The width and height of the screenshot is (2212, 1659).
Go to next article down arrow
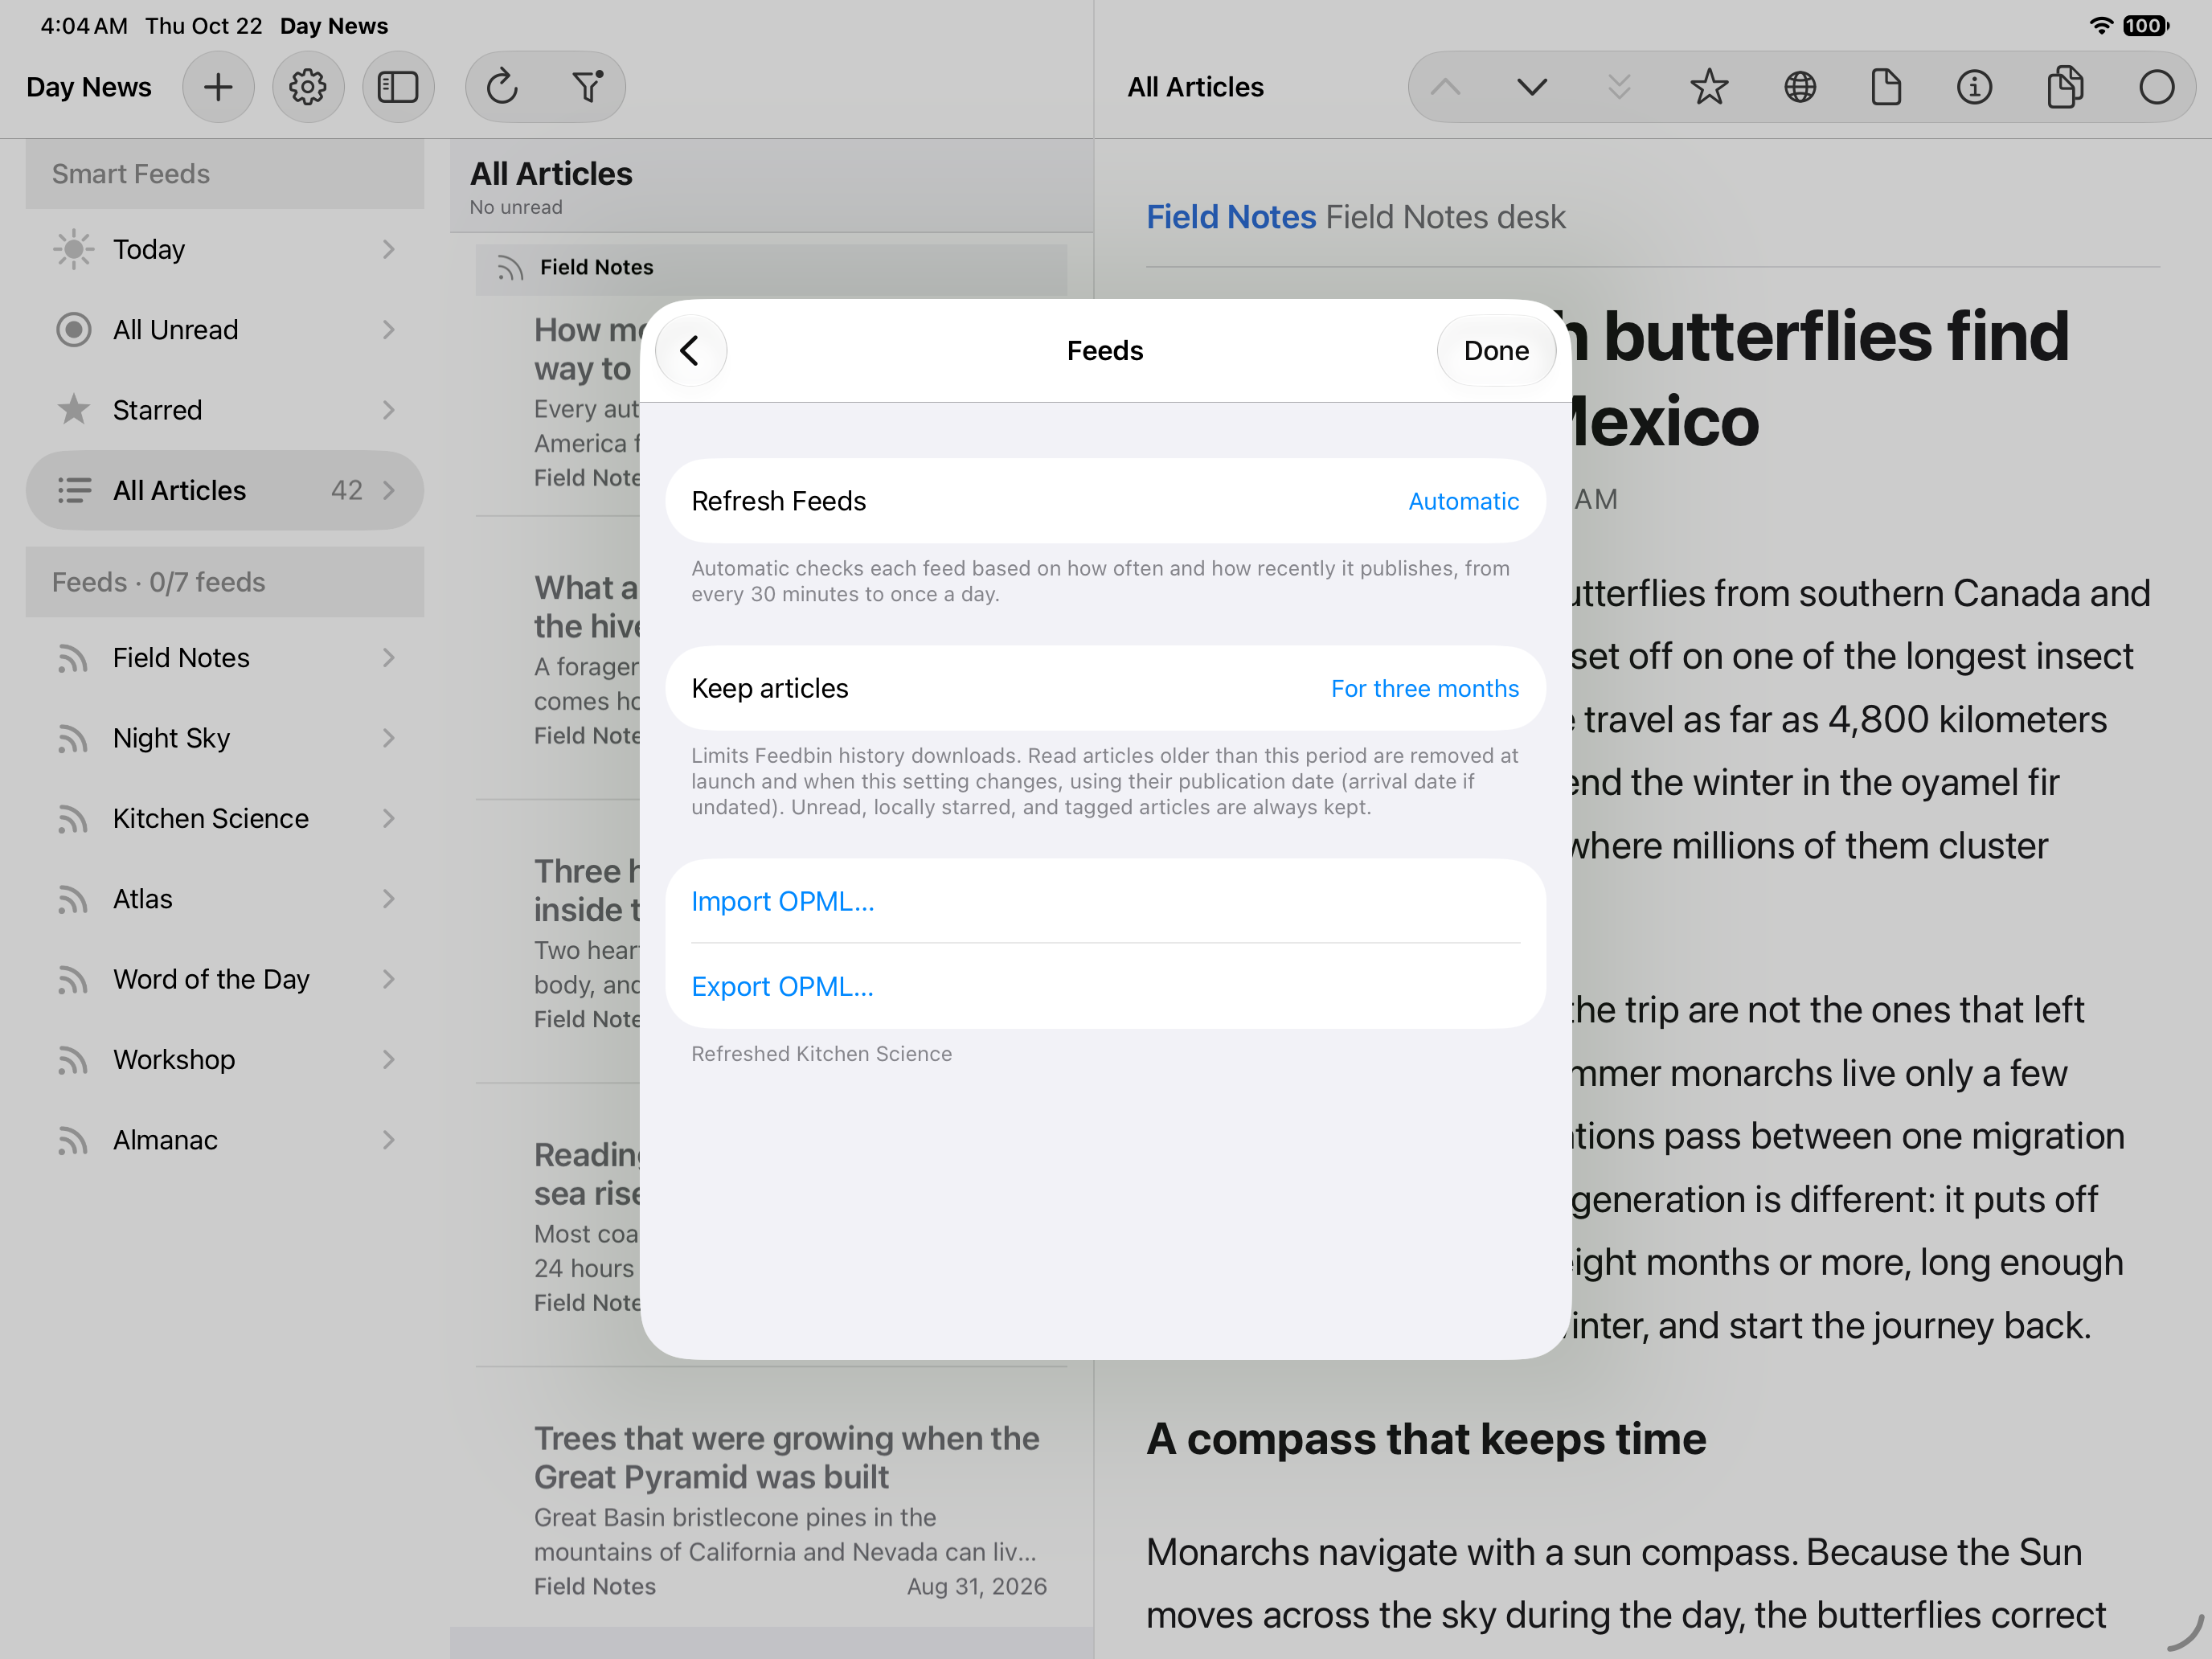coord(1532,87)
